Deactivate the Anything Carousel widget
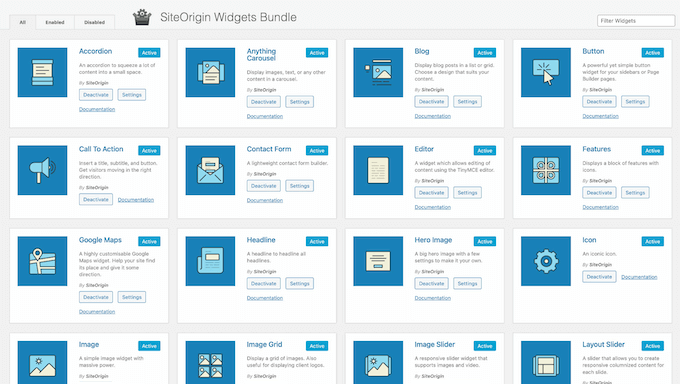The width and height of the screenshot is (680, 384). click(x=264, y=102)
